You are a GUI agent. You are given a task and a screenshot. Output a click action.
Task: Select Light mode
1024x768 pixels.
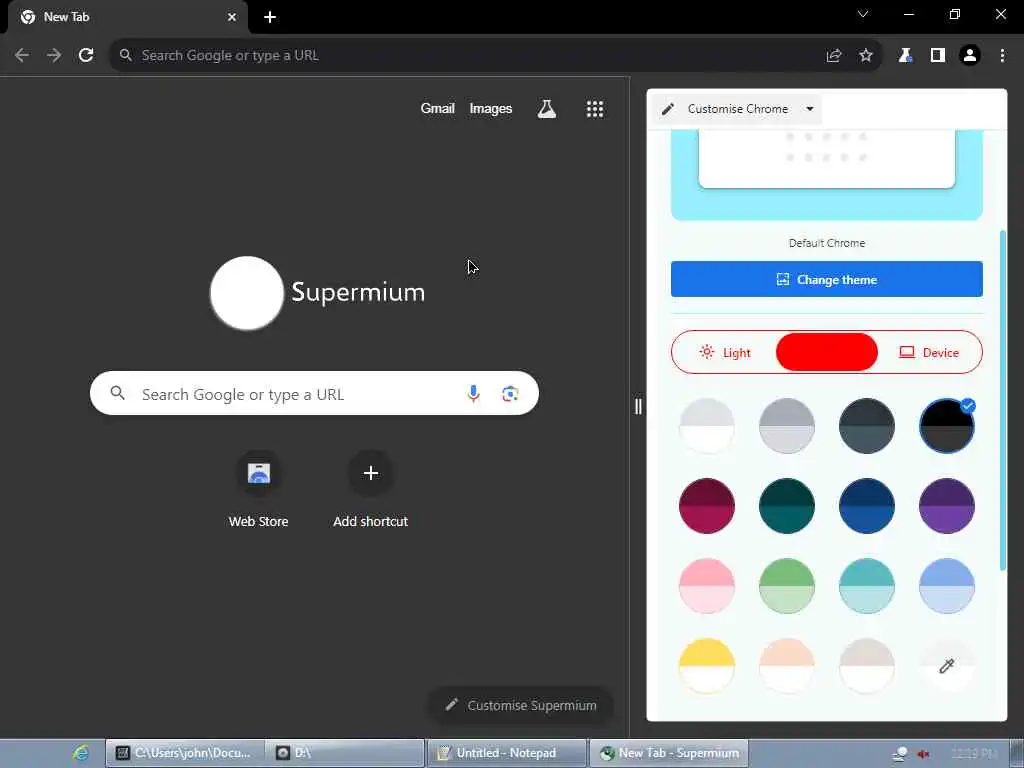724,353
